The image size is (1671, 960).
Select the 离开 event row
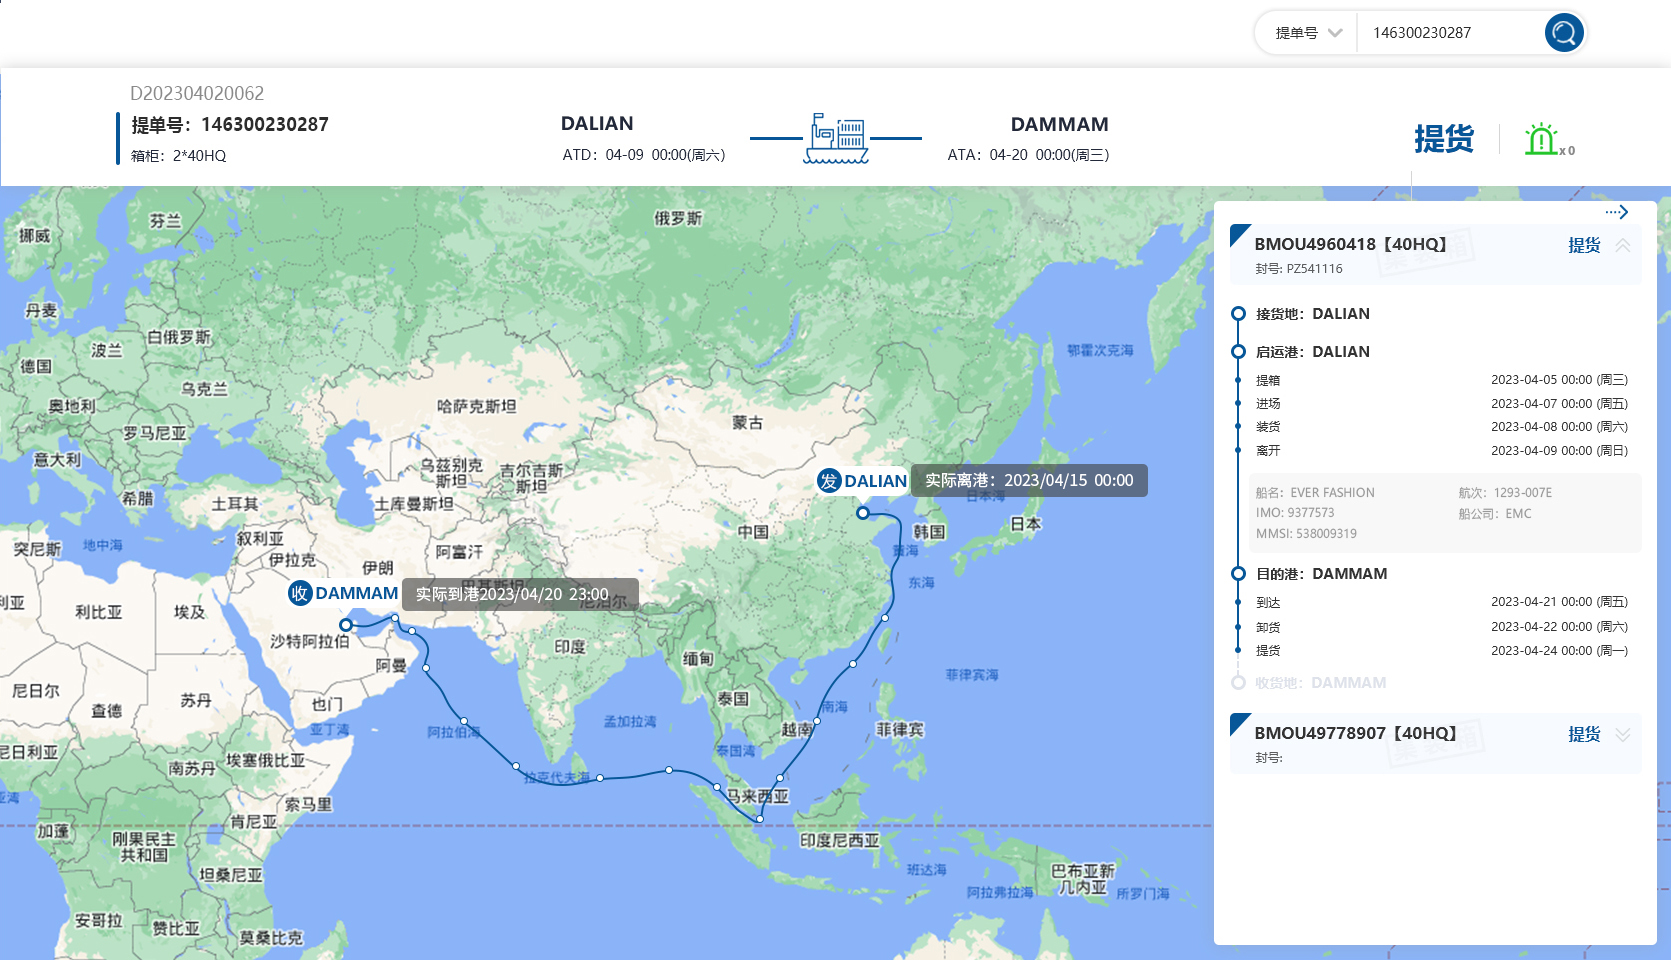[x=1441, y=451]
